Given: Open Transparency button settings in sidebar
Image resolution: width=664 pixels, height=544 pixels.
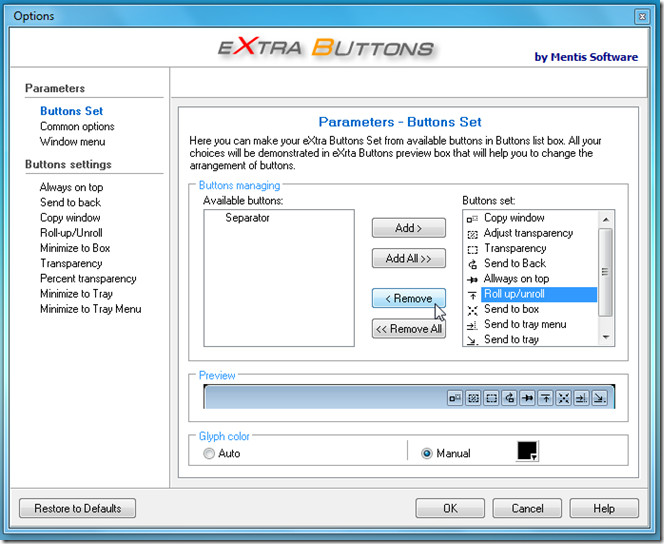Looking at the screenshot, I should pos(71,263).
